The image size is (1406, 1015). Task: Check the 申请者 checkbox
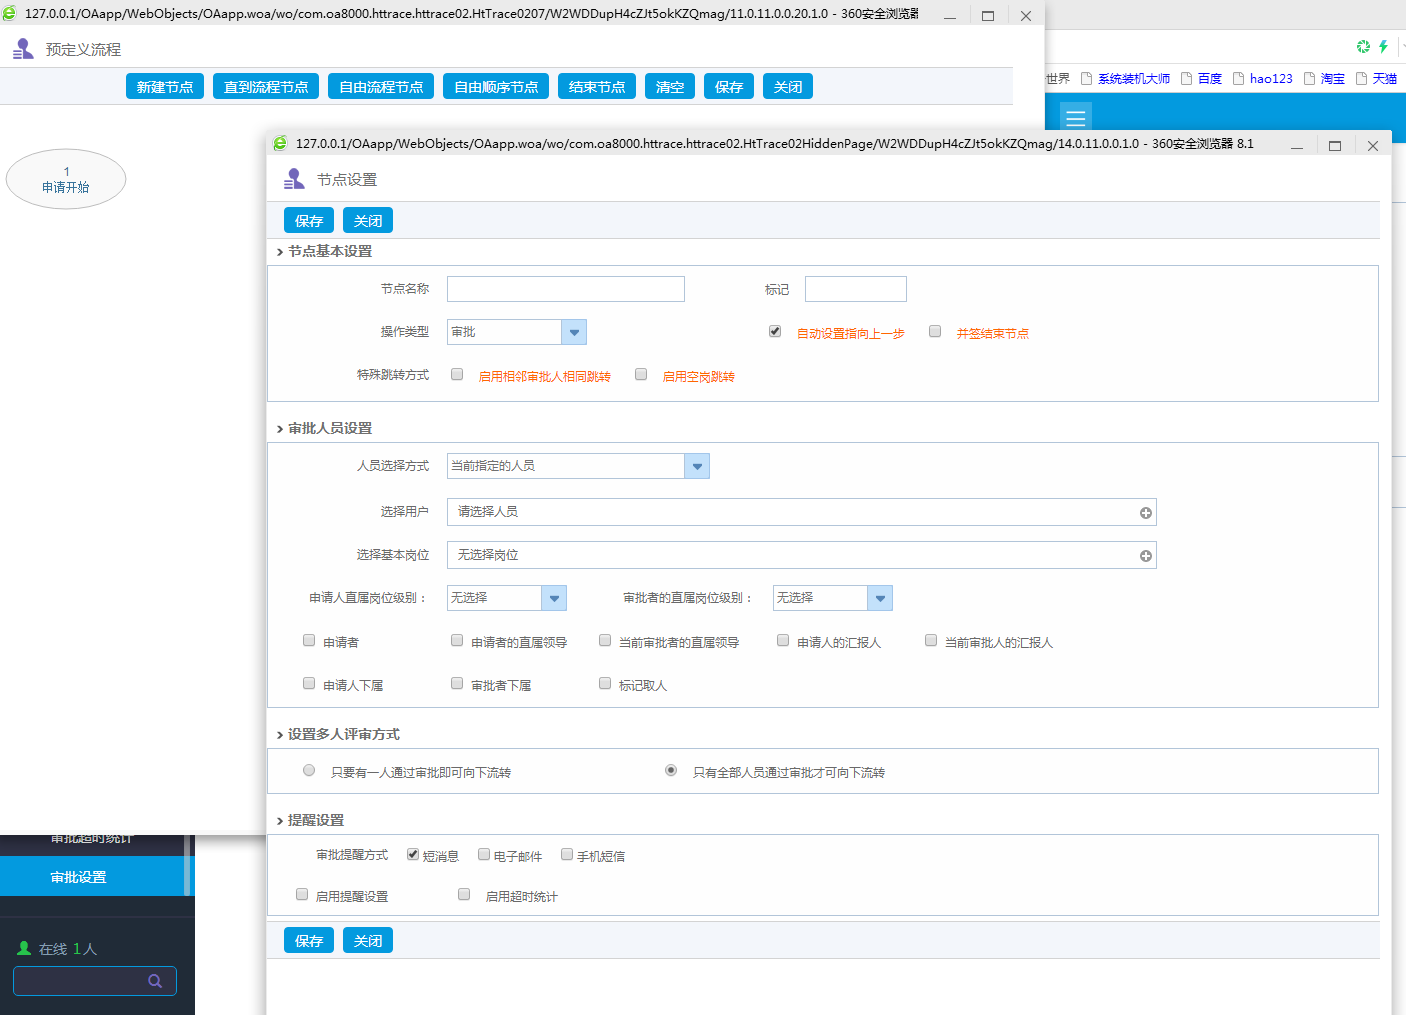[x=309, y=640]
